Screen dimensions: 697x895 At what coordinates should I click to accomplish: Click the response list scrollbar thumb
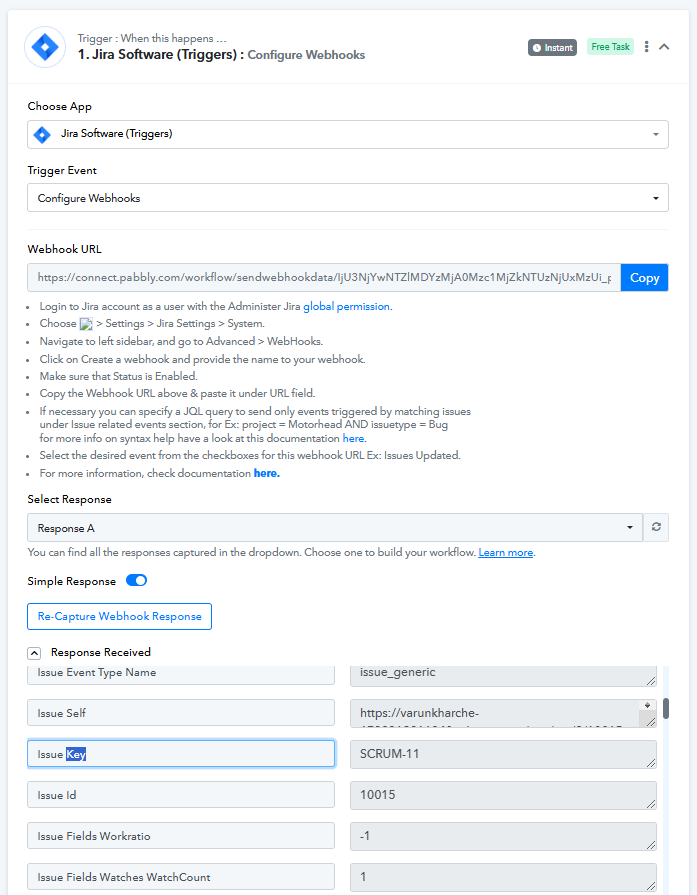666,708
